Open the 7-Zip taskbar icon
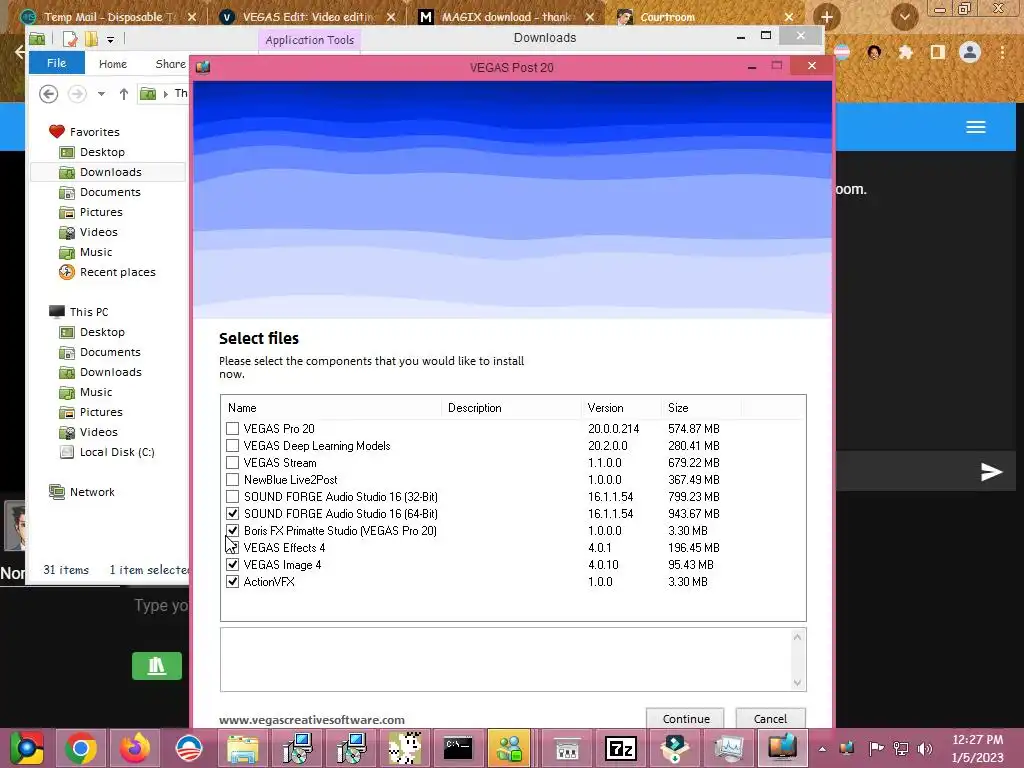The image size is (1024, 768). tap(620, 748)
